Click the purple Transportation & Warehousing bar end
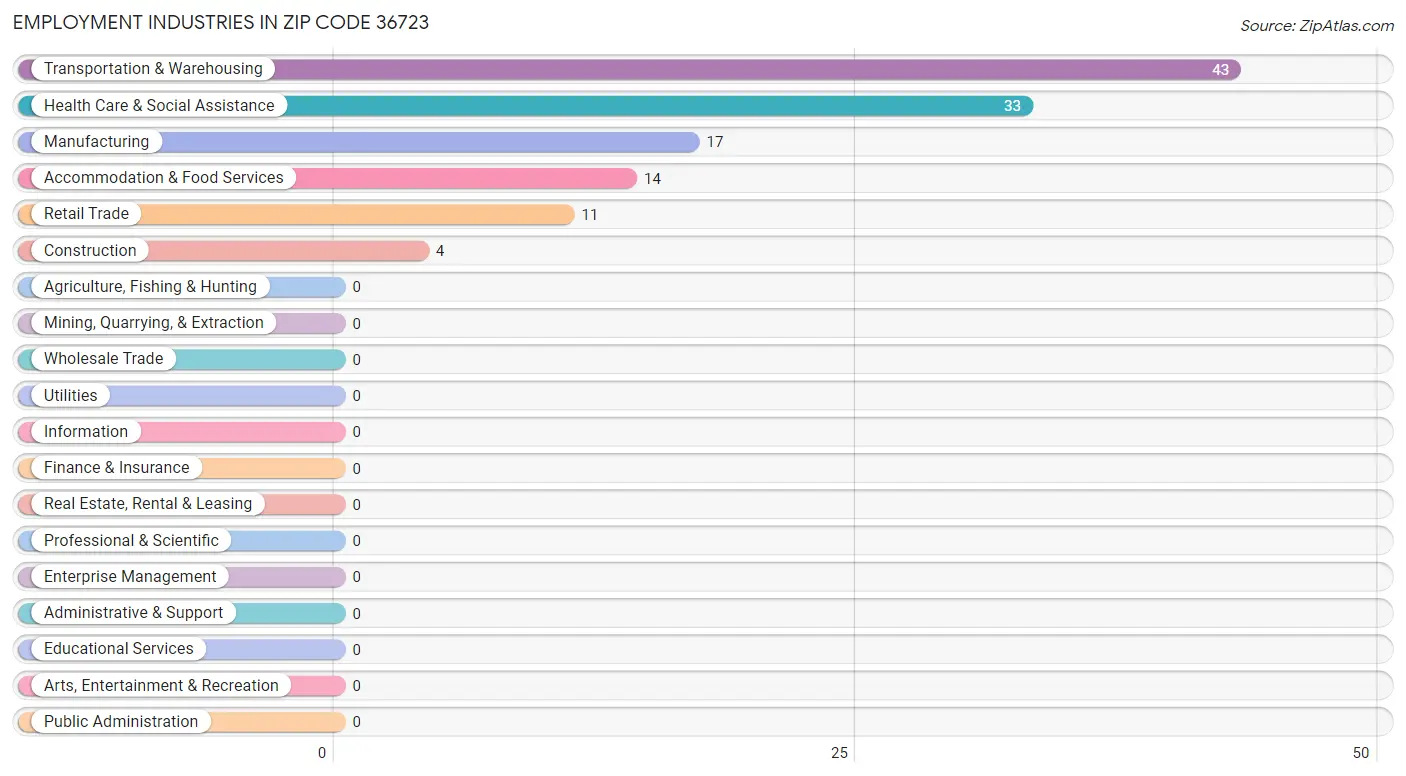 tap(1232, 69)
